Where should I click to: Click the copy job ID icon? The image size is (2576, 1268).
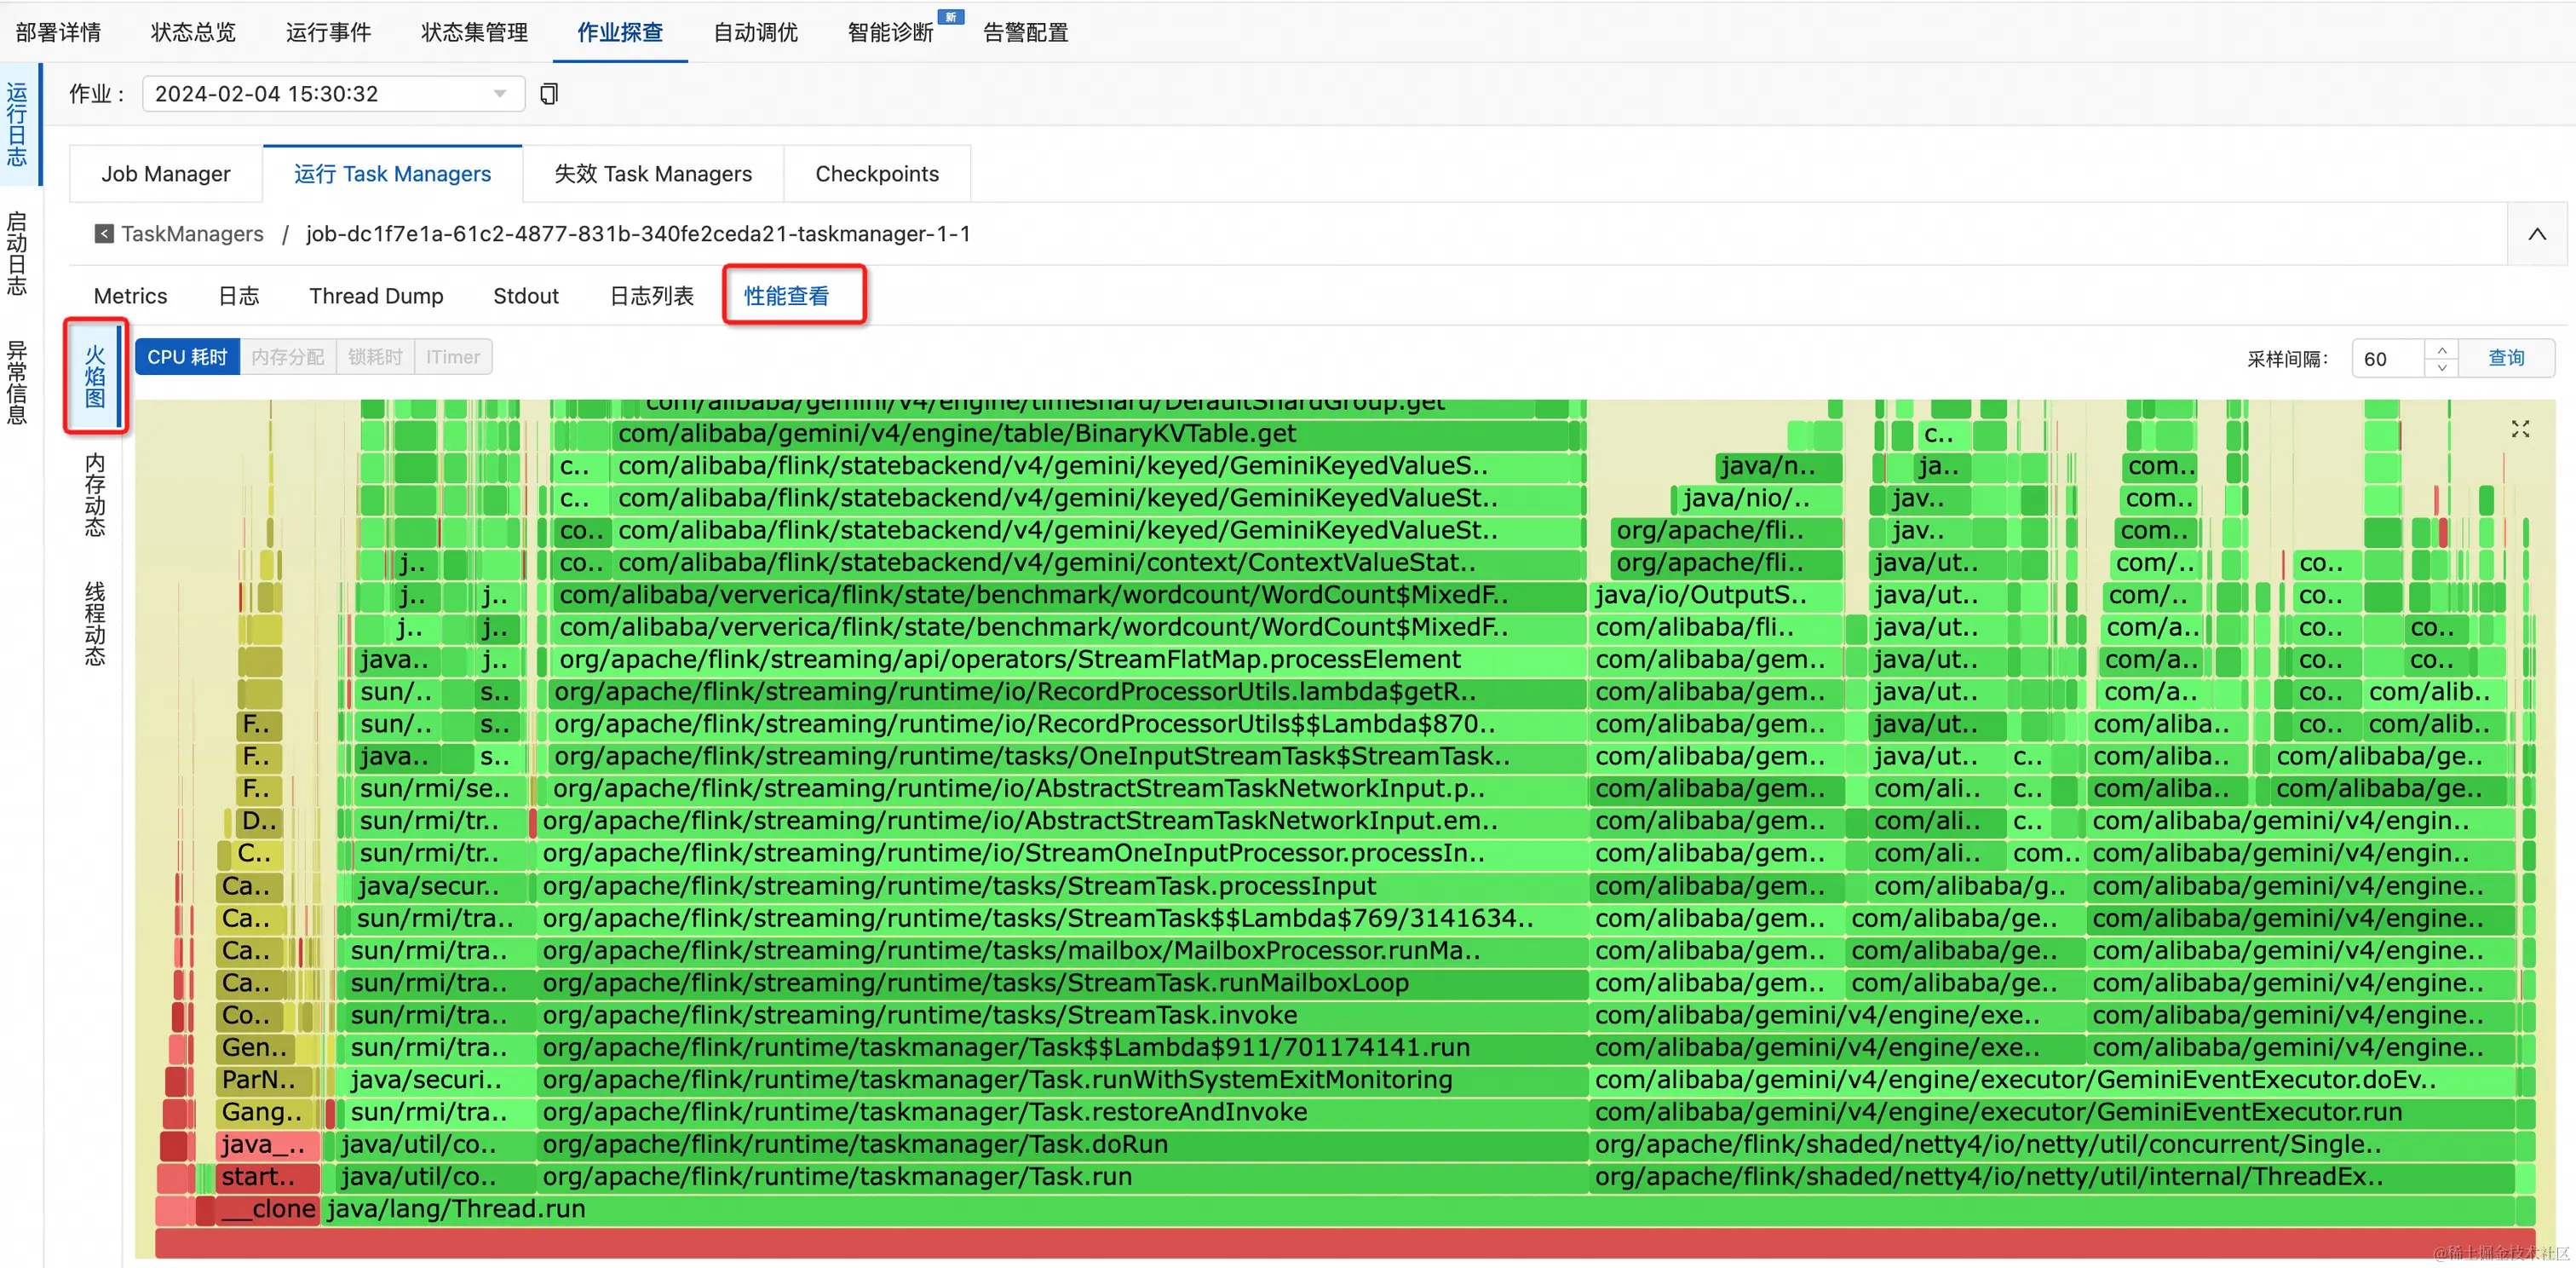[x=549, y=94]
